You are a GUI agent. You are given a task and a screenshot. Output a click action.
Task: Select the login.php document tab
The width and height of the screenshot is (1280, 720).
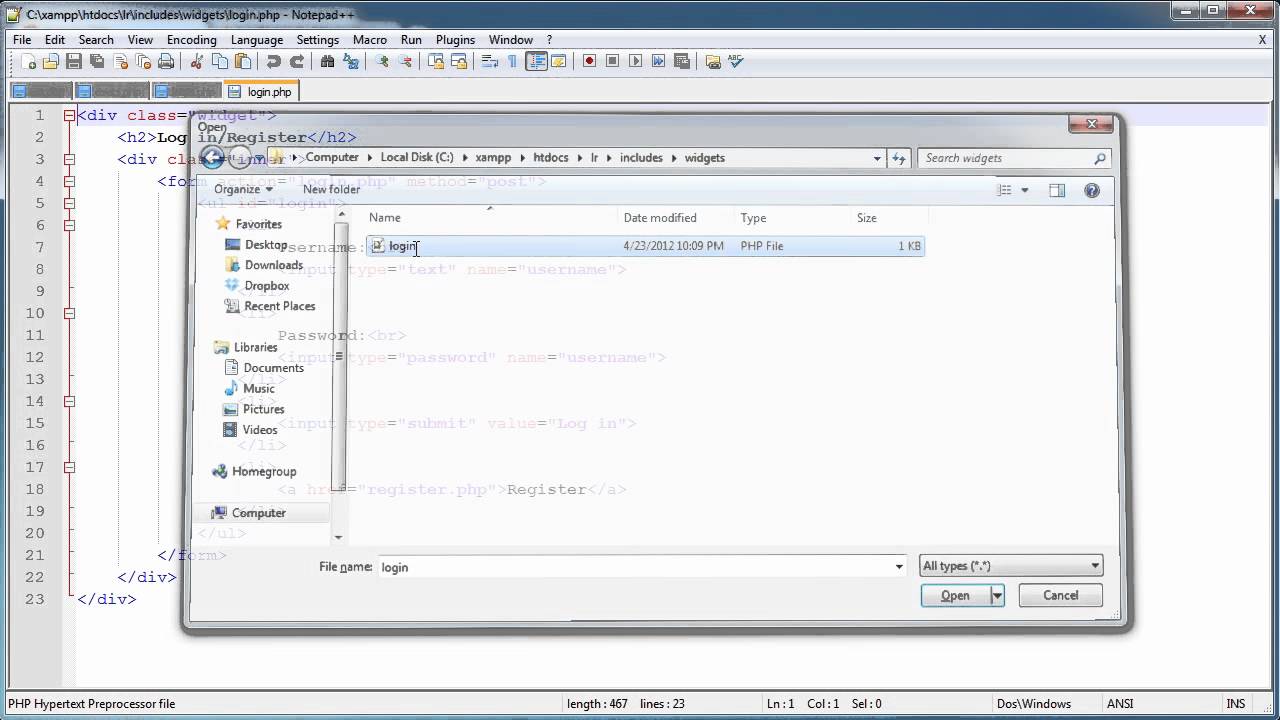261,91
